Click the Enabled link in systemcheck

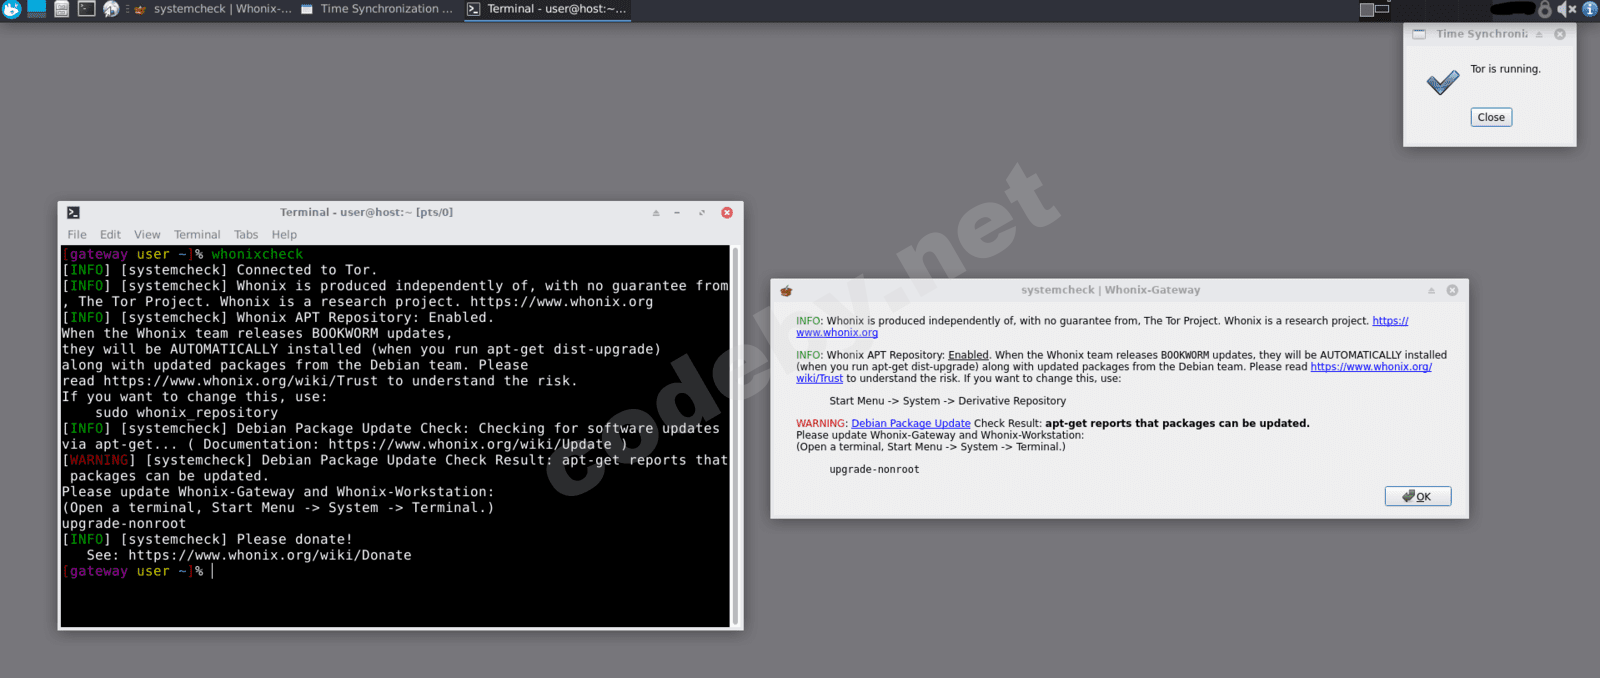[x=968, y=355]
